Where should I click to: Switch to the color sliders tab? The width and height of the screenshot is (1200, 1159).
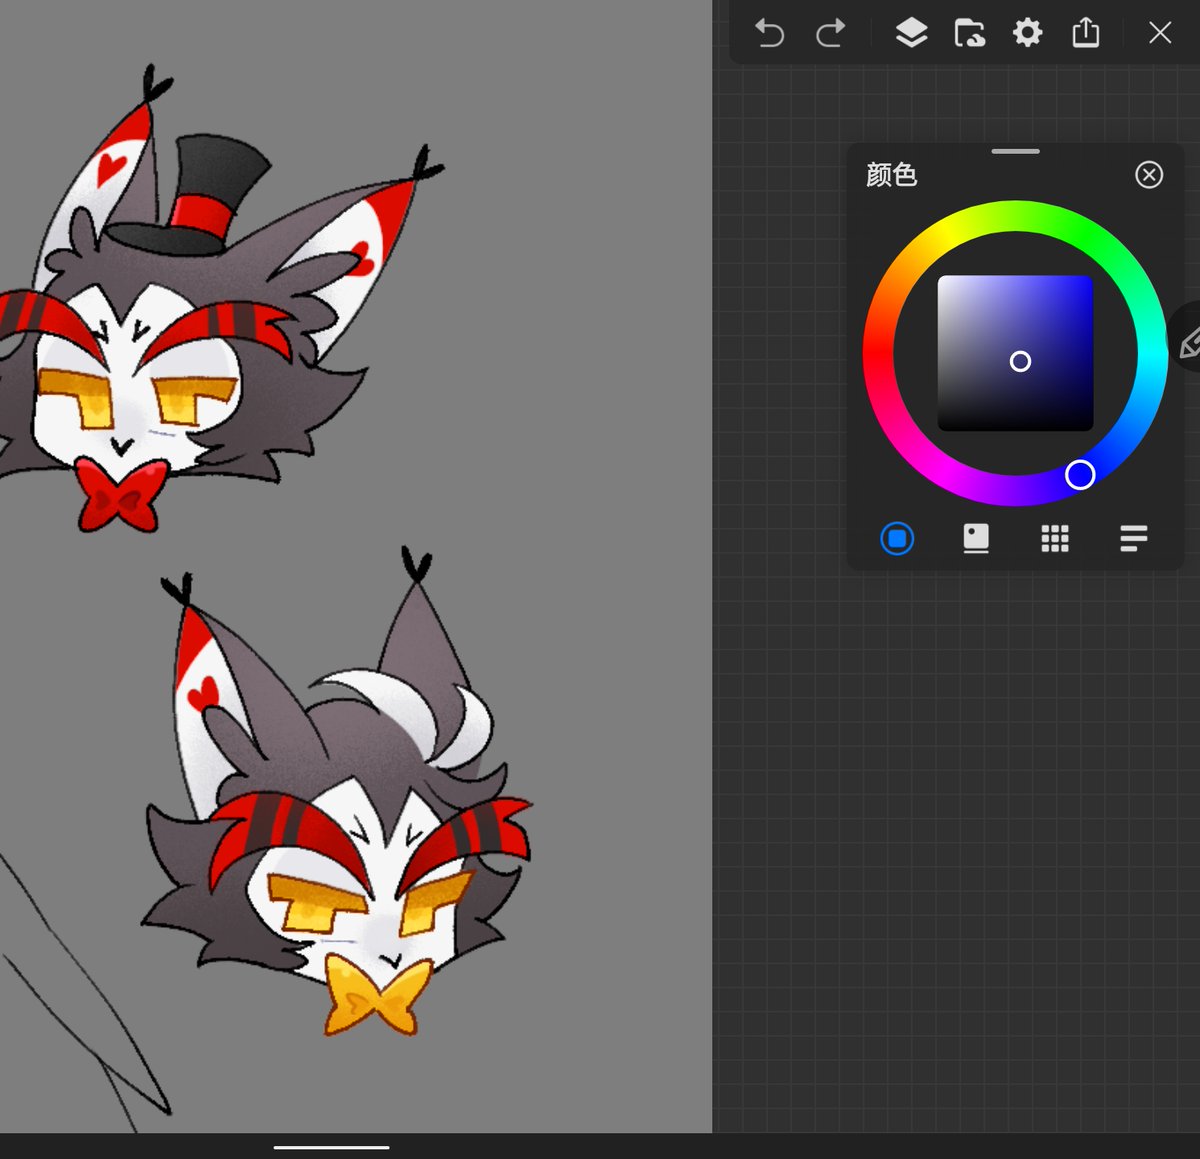tap(1133, 539)
